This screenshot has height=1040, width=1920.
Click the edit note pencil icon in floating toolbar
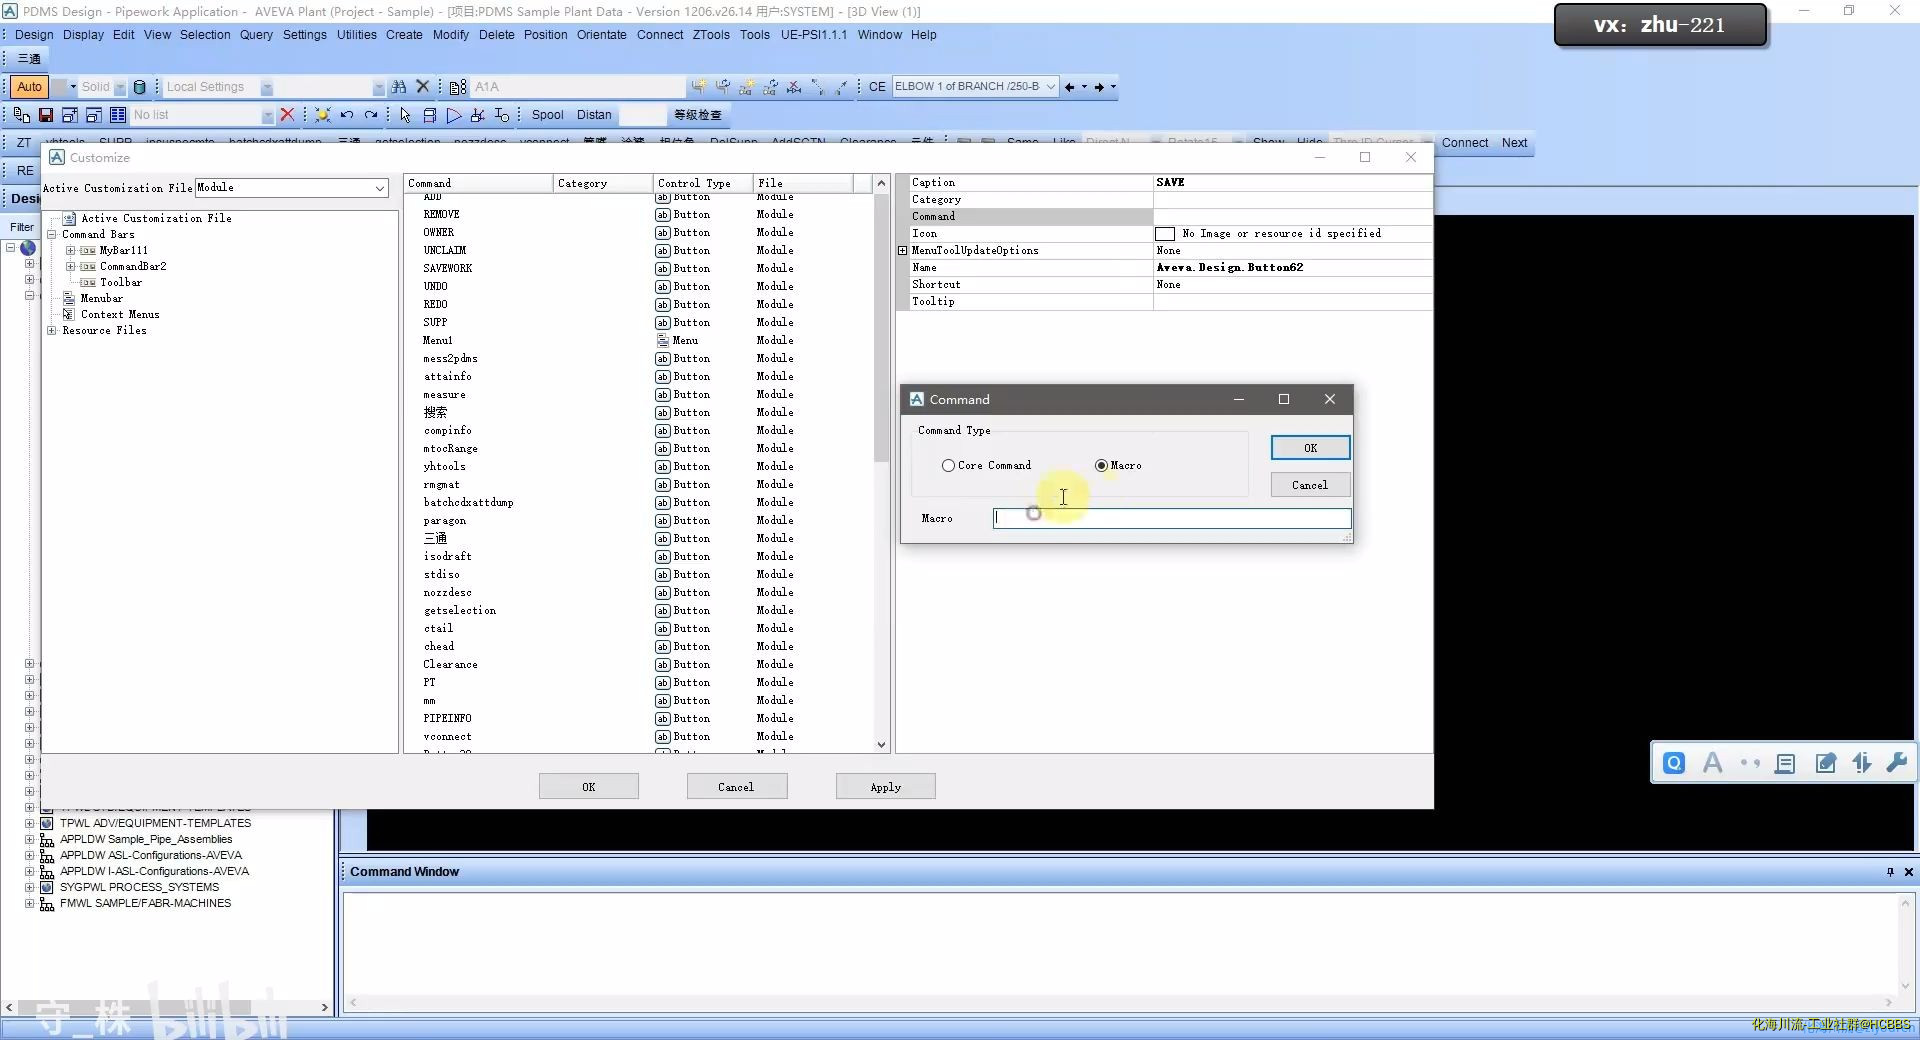pyautogui.click(x=1825, y=763)
